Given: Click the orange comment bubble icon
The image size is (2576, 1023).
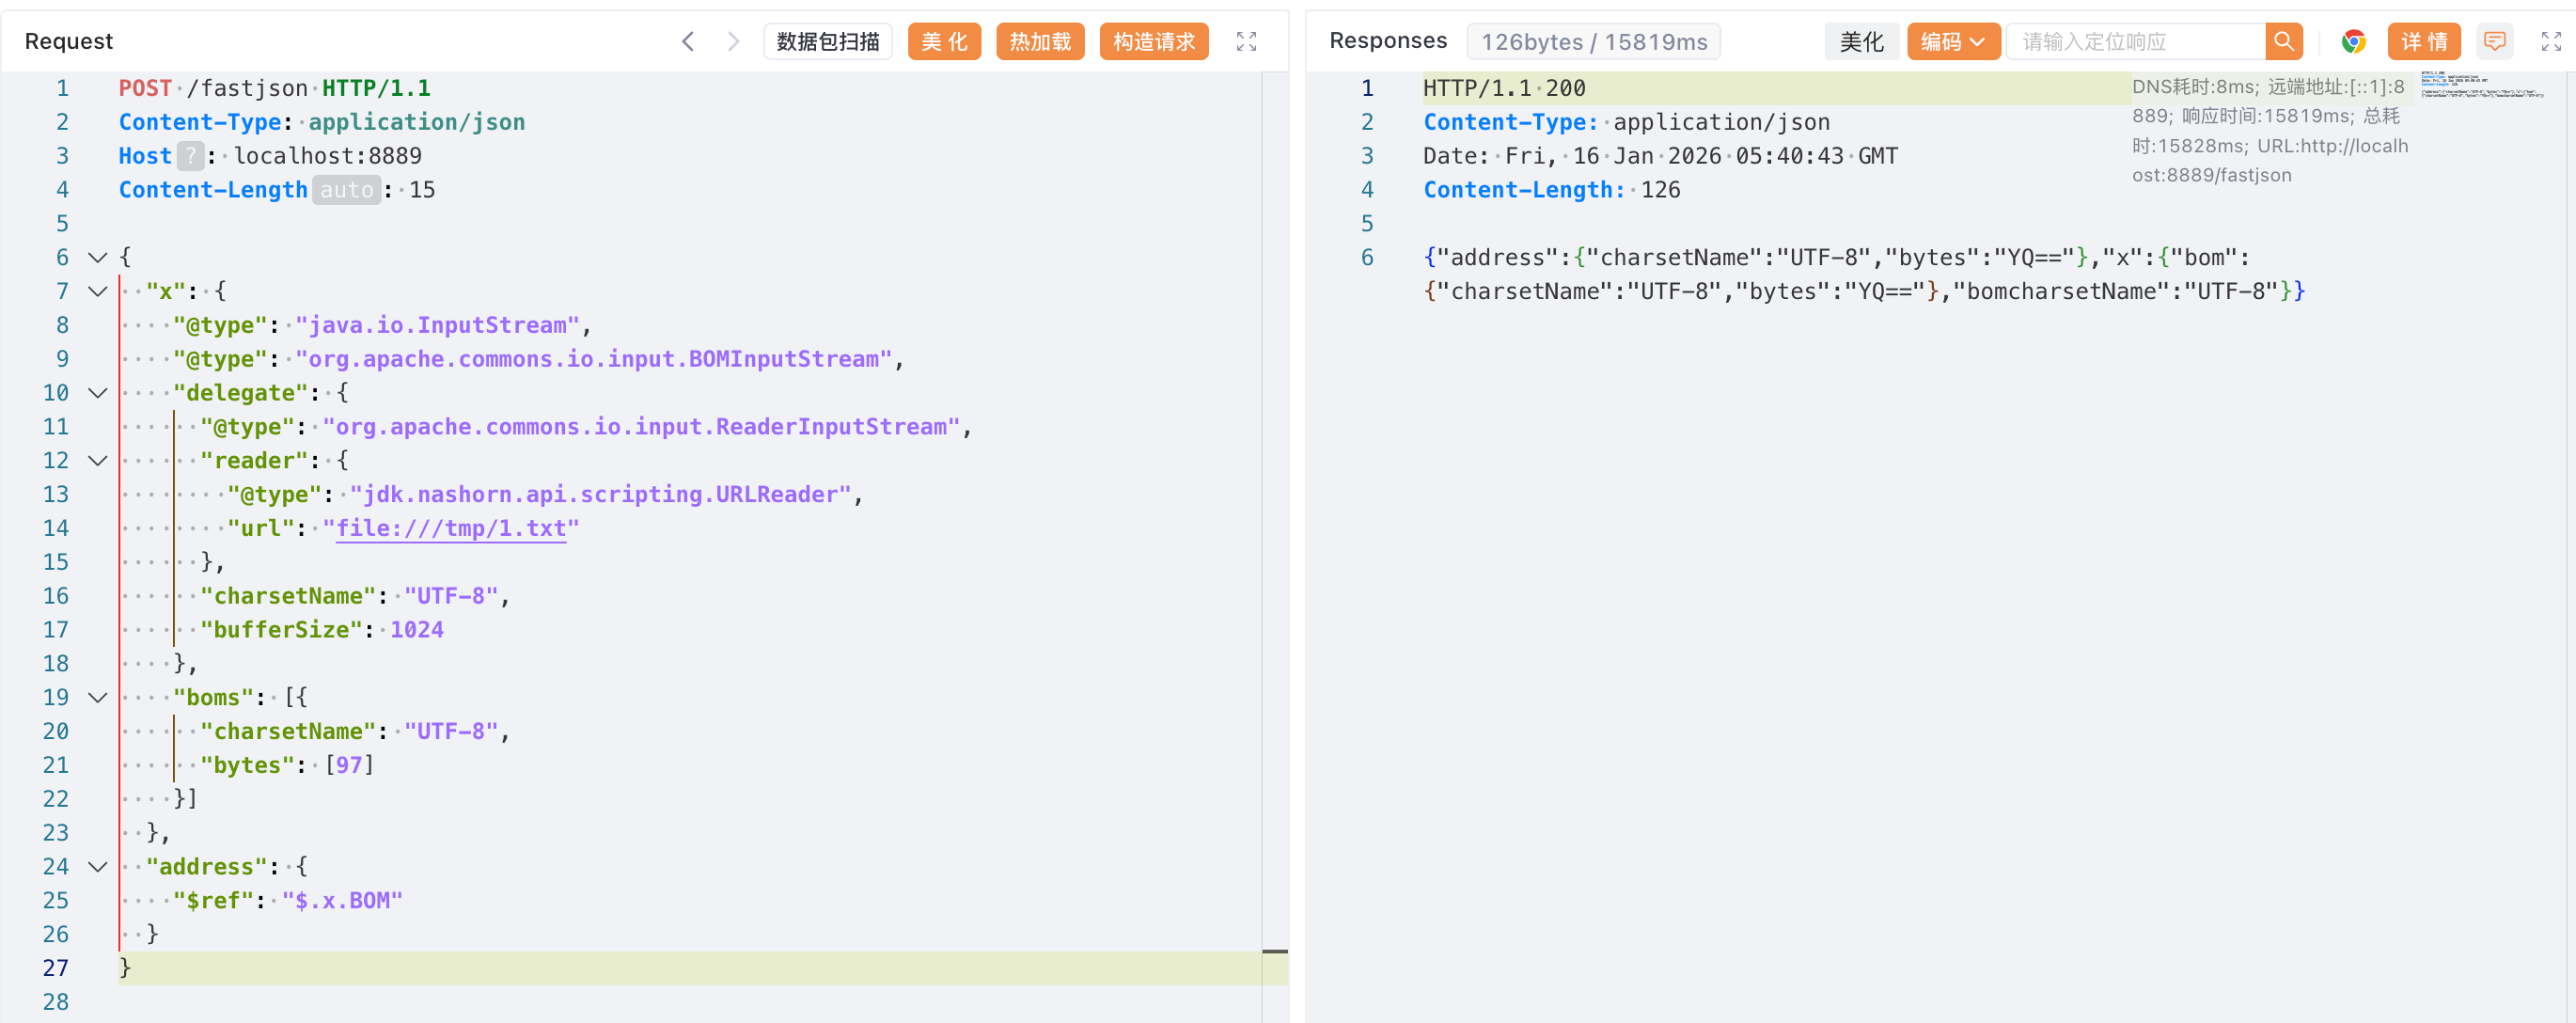Looking at the screenshot, I should [2494, 41].
